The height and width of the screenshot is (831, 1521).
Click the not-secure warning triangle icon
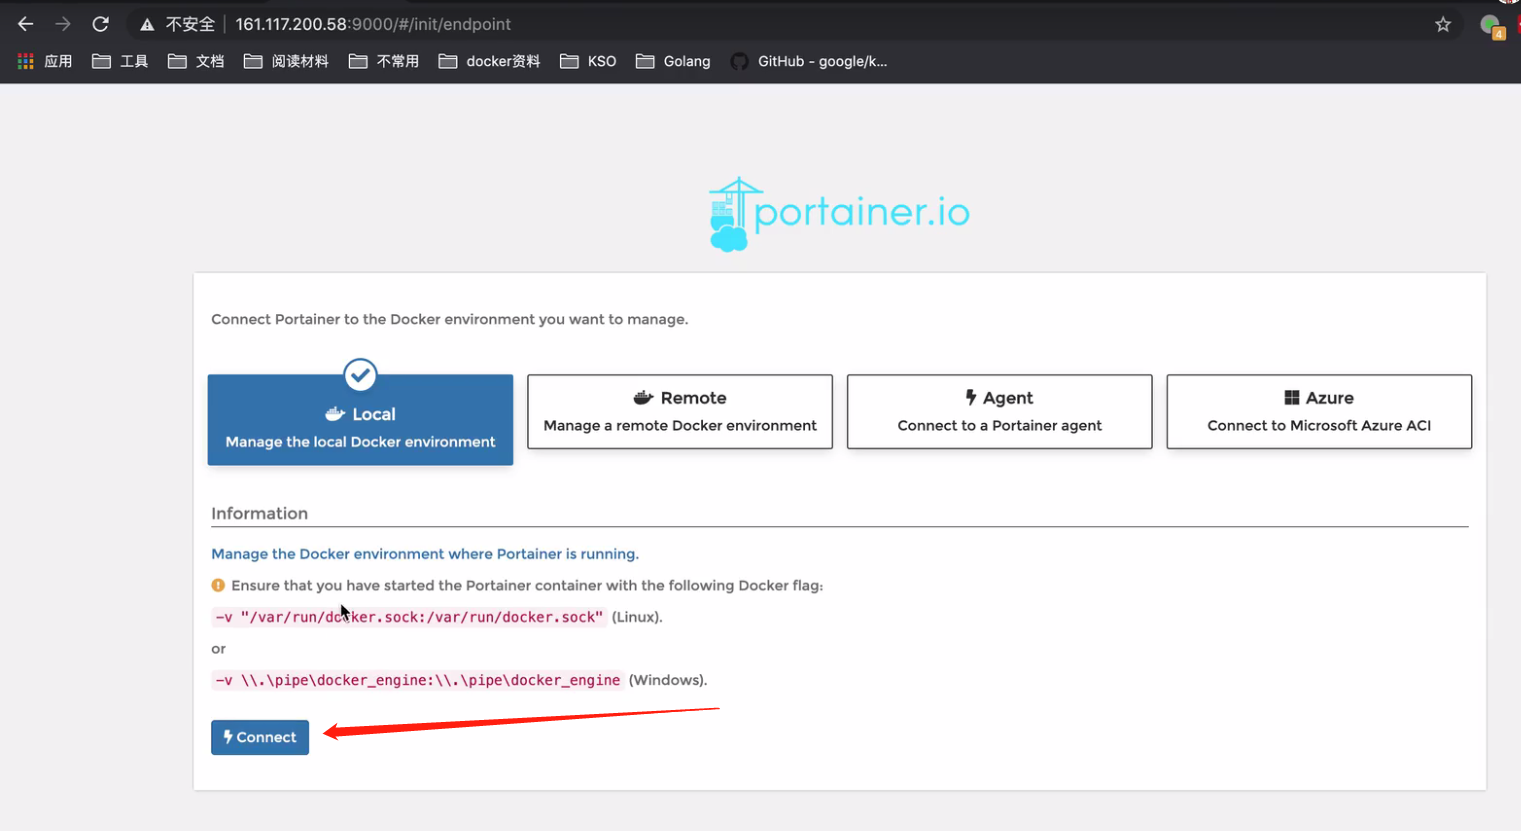147,24
